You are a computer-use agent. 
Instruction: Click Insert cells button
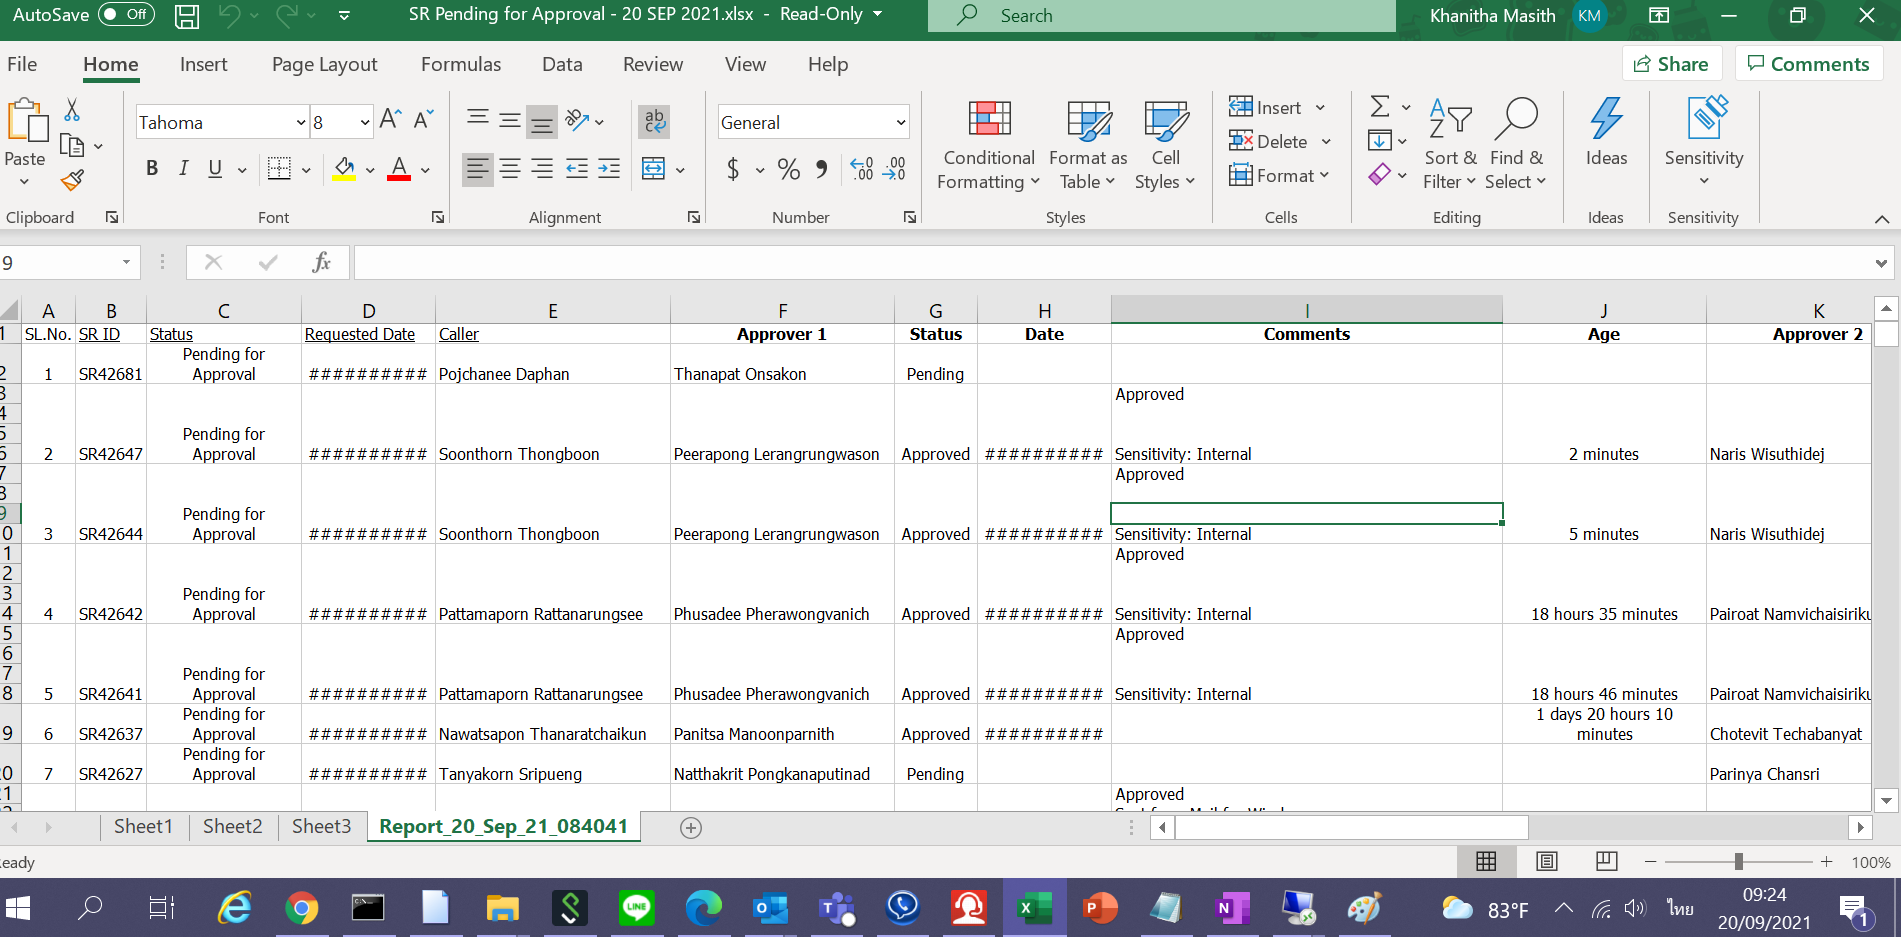click(x=1278, y=107)
